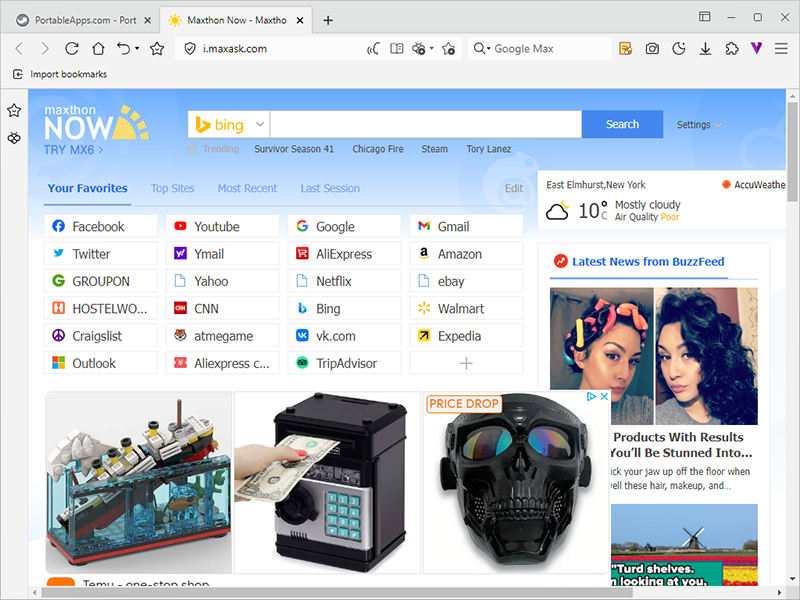
Task: Open the hamburger main menu
Action: [x=782, y=48]
